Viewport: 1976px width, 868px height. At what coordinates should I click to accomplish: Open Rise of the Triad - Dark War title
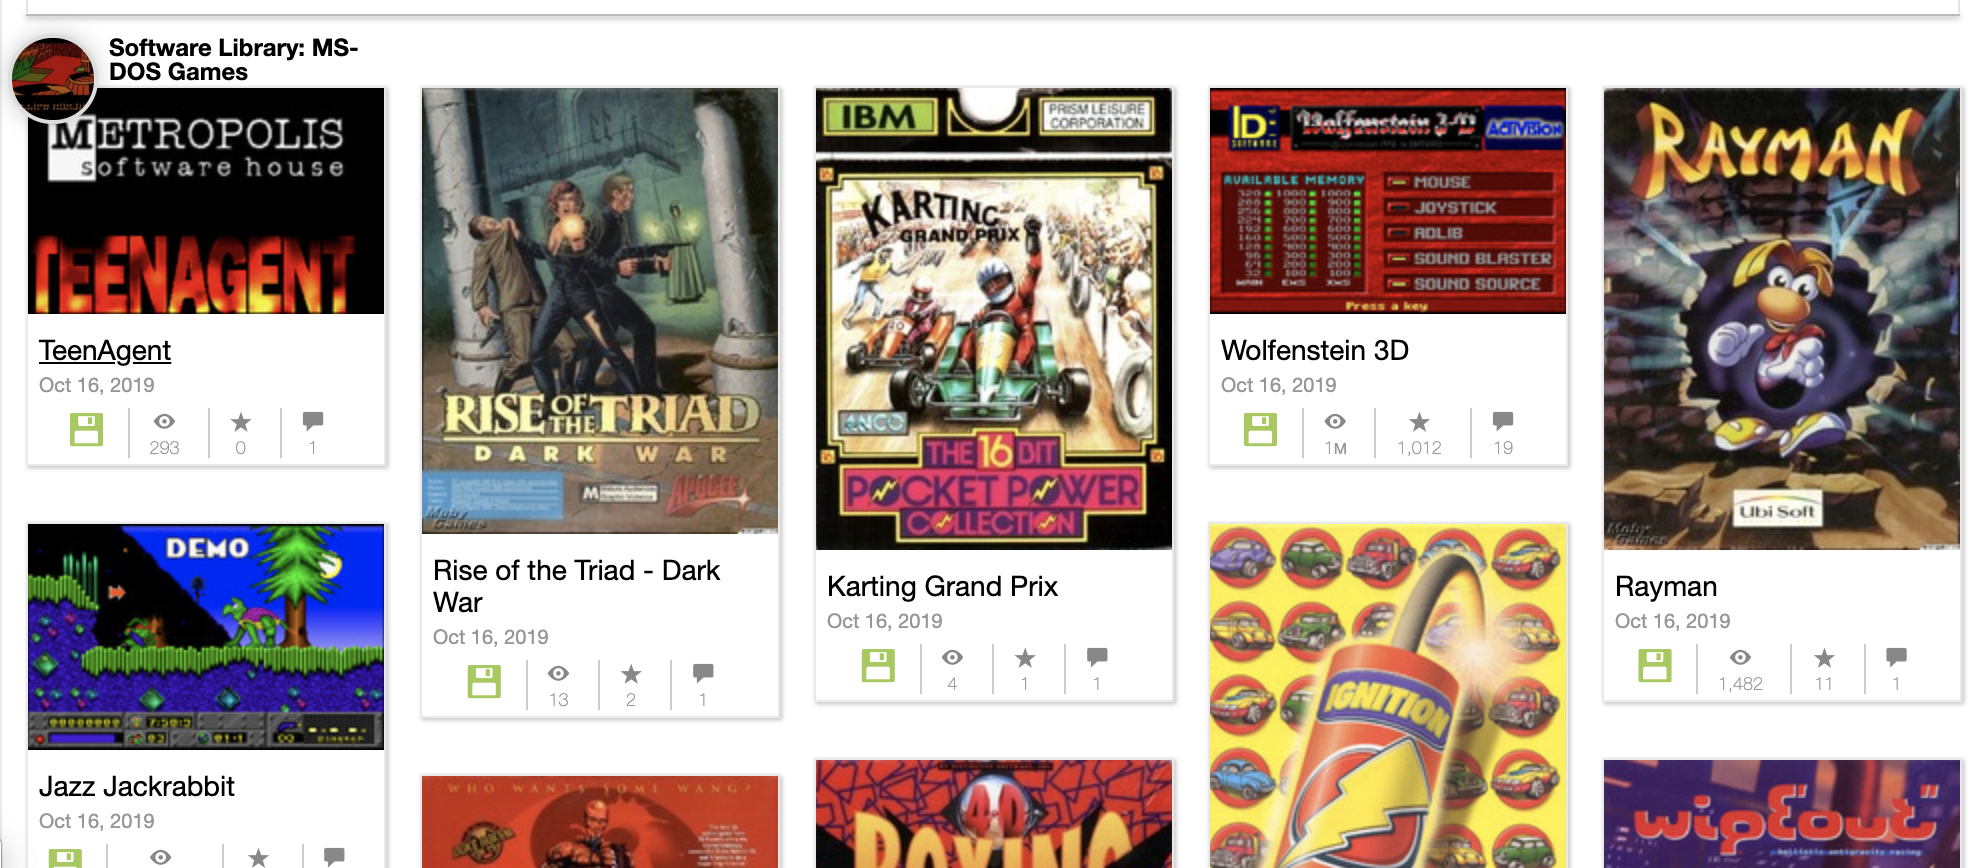click(x=576, y=586)
